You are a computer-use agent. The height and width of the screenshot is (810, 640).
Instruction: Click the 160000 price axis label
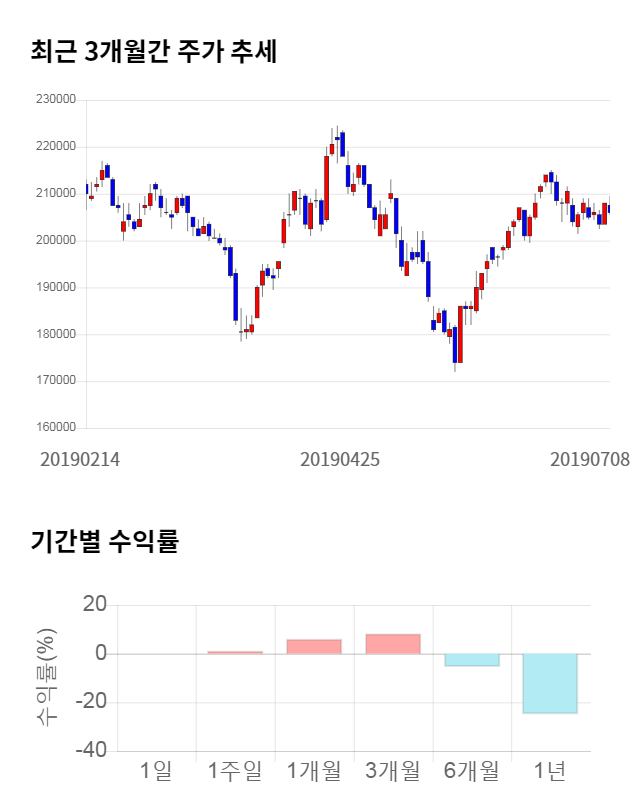[x=55, y=428]
